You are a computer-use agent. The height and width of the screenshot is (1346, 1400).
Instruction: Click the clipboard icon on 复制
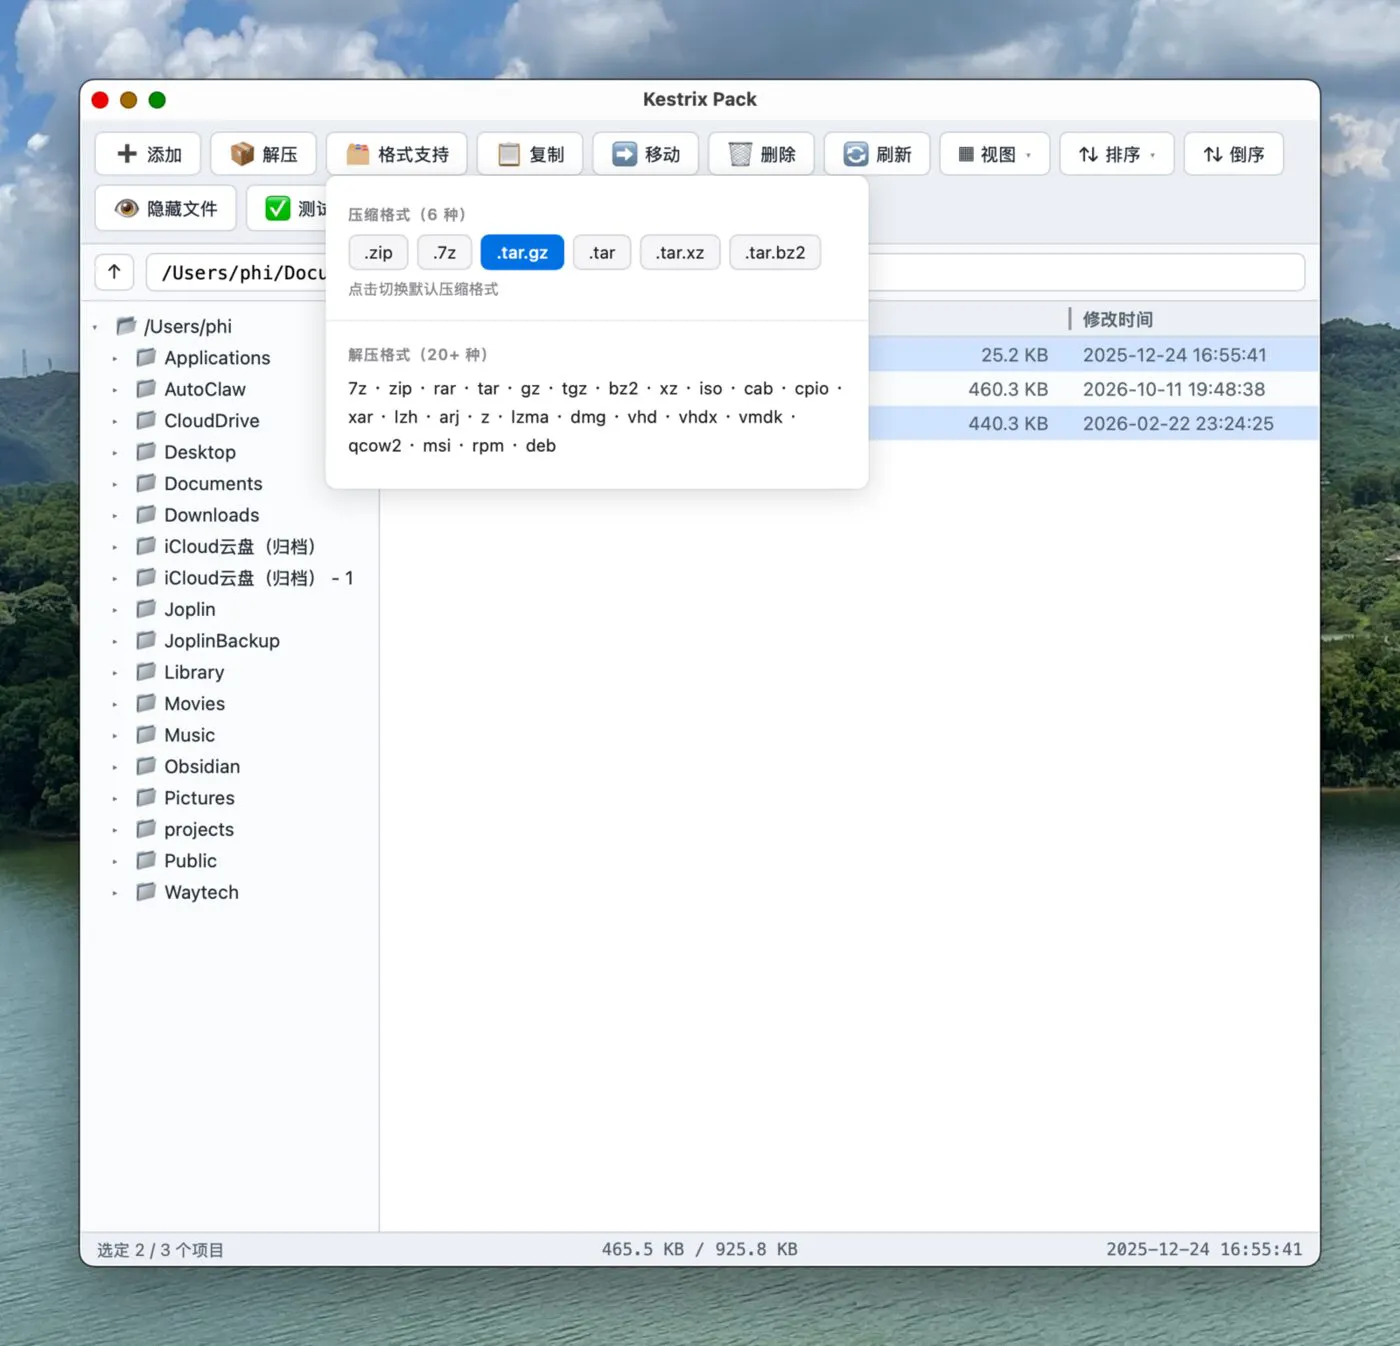pos(509,154)
